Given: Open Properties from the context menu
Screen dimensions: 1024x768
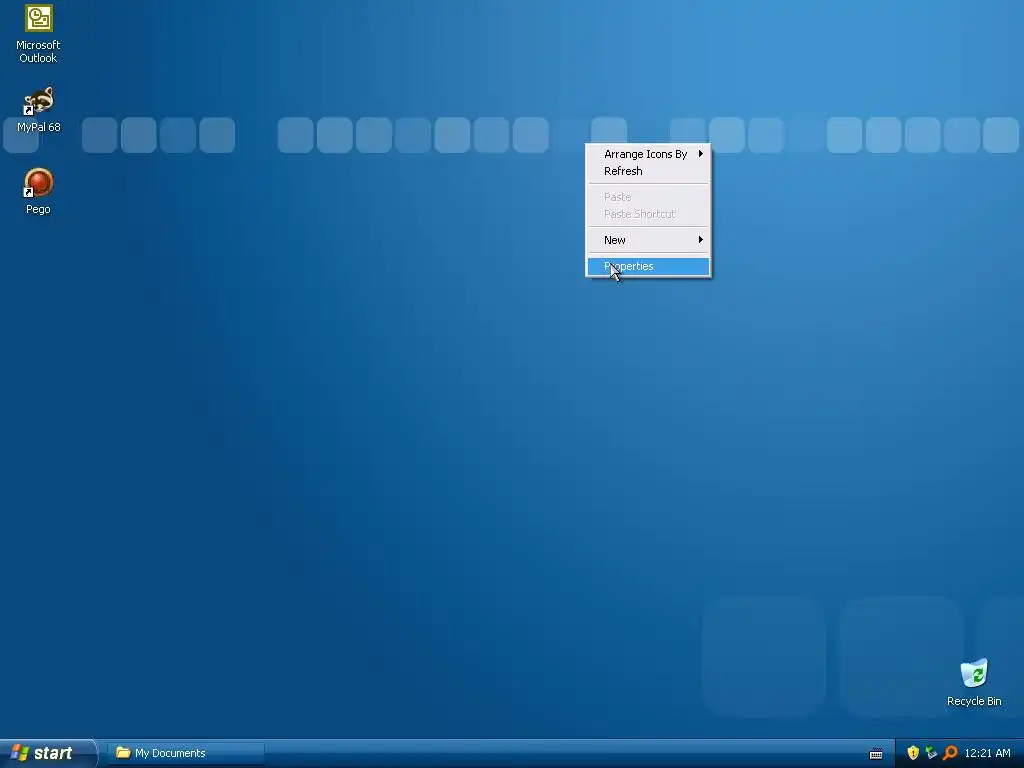Looking at the screenshot, I should pos(648,266).
